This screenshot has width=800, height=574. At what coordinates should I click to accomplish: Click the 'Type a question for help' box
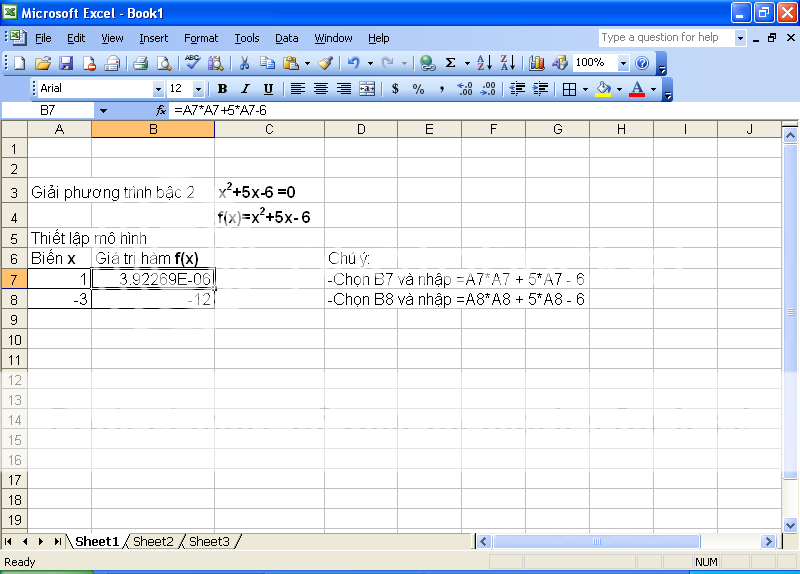pyautogui.click(x=665, y=38)
